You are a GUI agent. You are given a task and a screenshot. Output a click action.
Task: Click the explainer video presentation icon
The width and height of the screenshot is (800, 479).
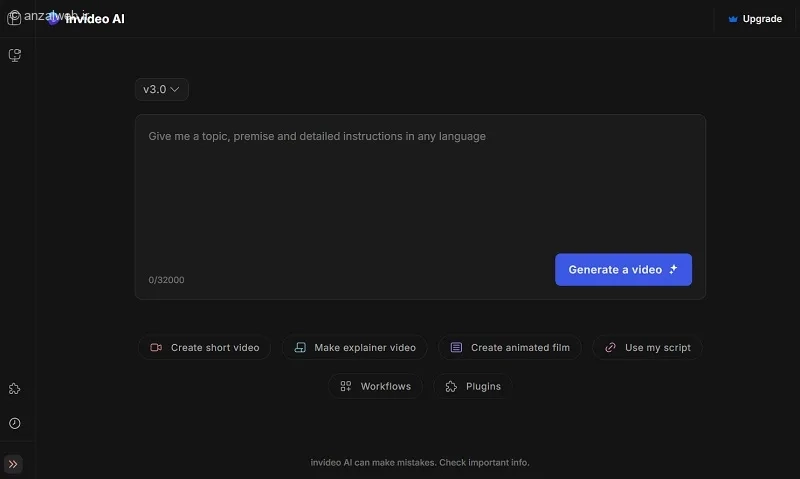point(301,347)
